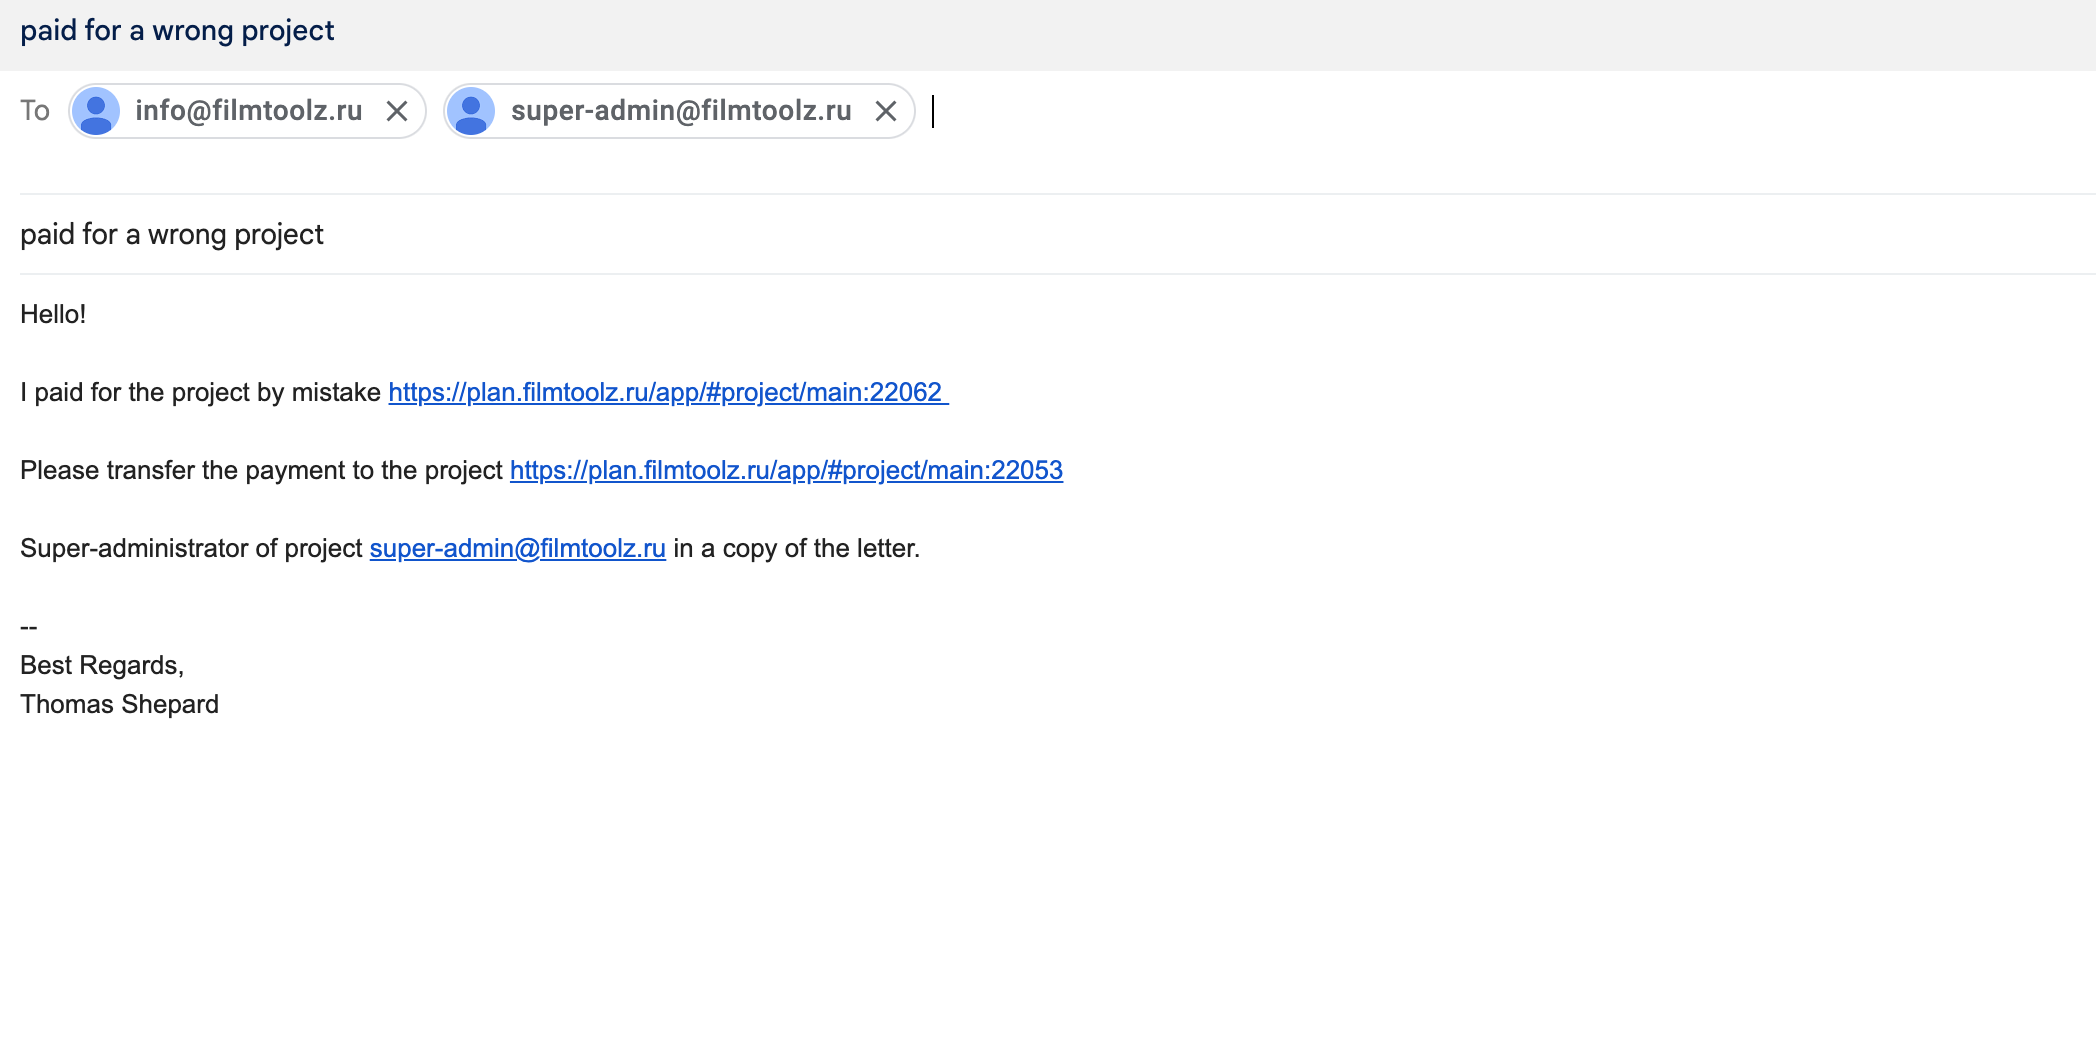Viewport: 2096px width, 1059px height.
Task: Select the super-admin@filmtoolz.ru recipient chip
Action: point(680,111)
